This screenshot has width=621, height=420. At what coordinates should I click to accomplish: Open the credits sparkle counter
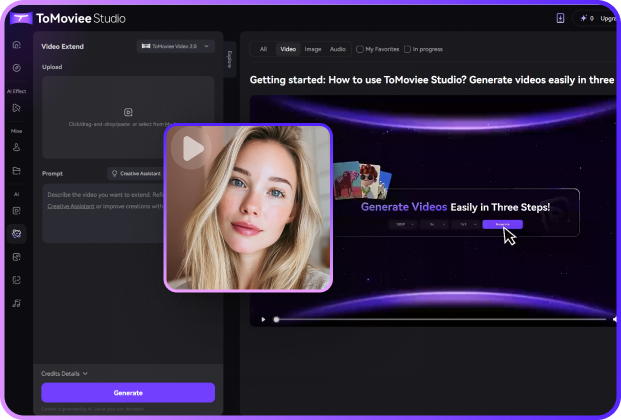point(587,18)
